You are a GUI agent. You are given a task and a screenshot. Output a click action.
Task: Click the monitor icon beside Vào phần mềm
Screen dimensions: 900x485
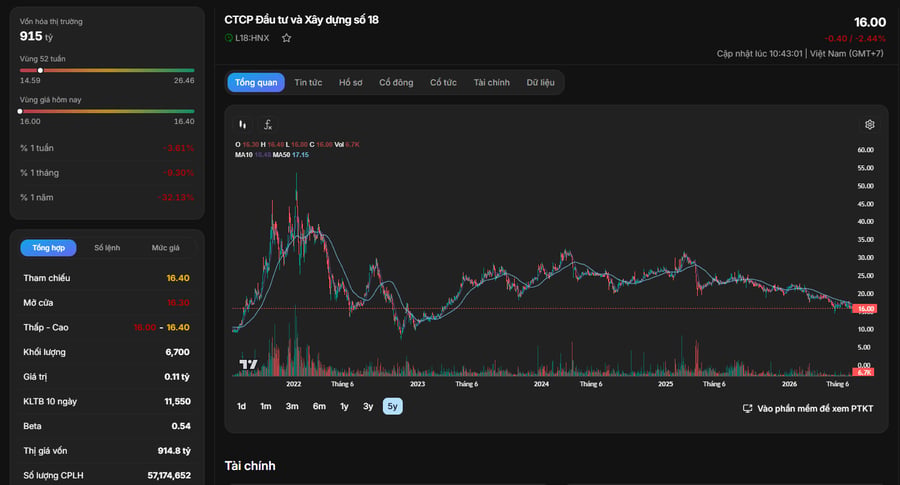tap(747, 409)
